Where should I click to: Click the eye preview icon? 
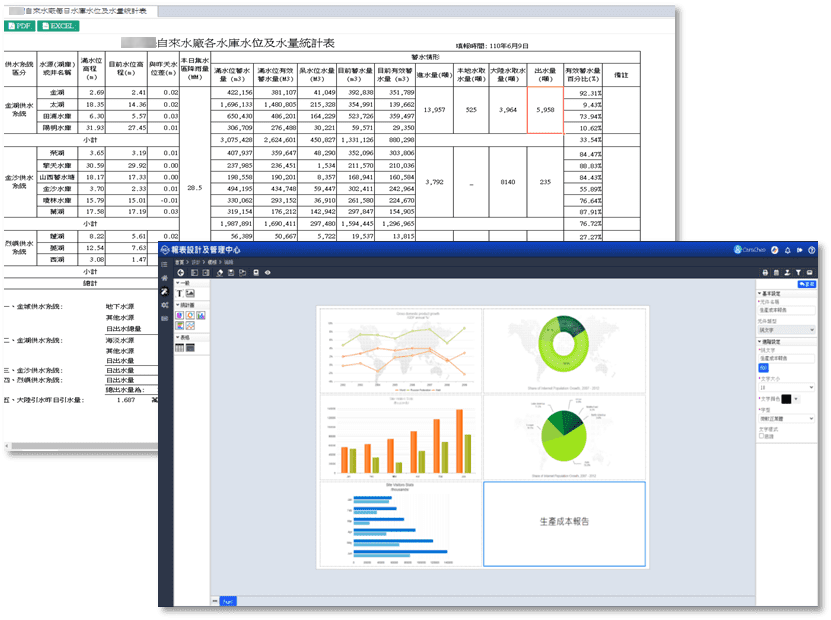(267, 272)
